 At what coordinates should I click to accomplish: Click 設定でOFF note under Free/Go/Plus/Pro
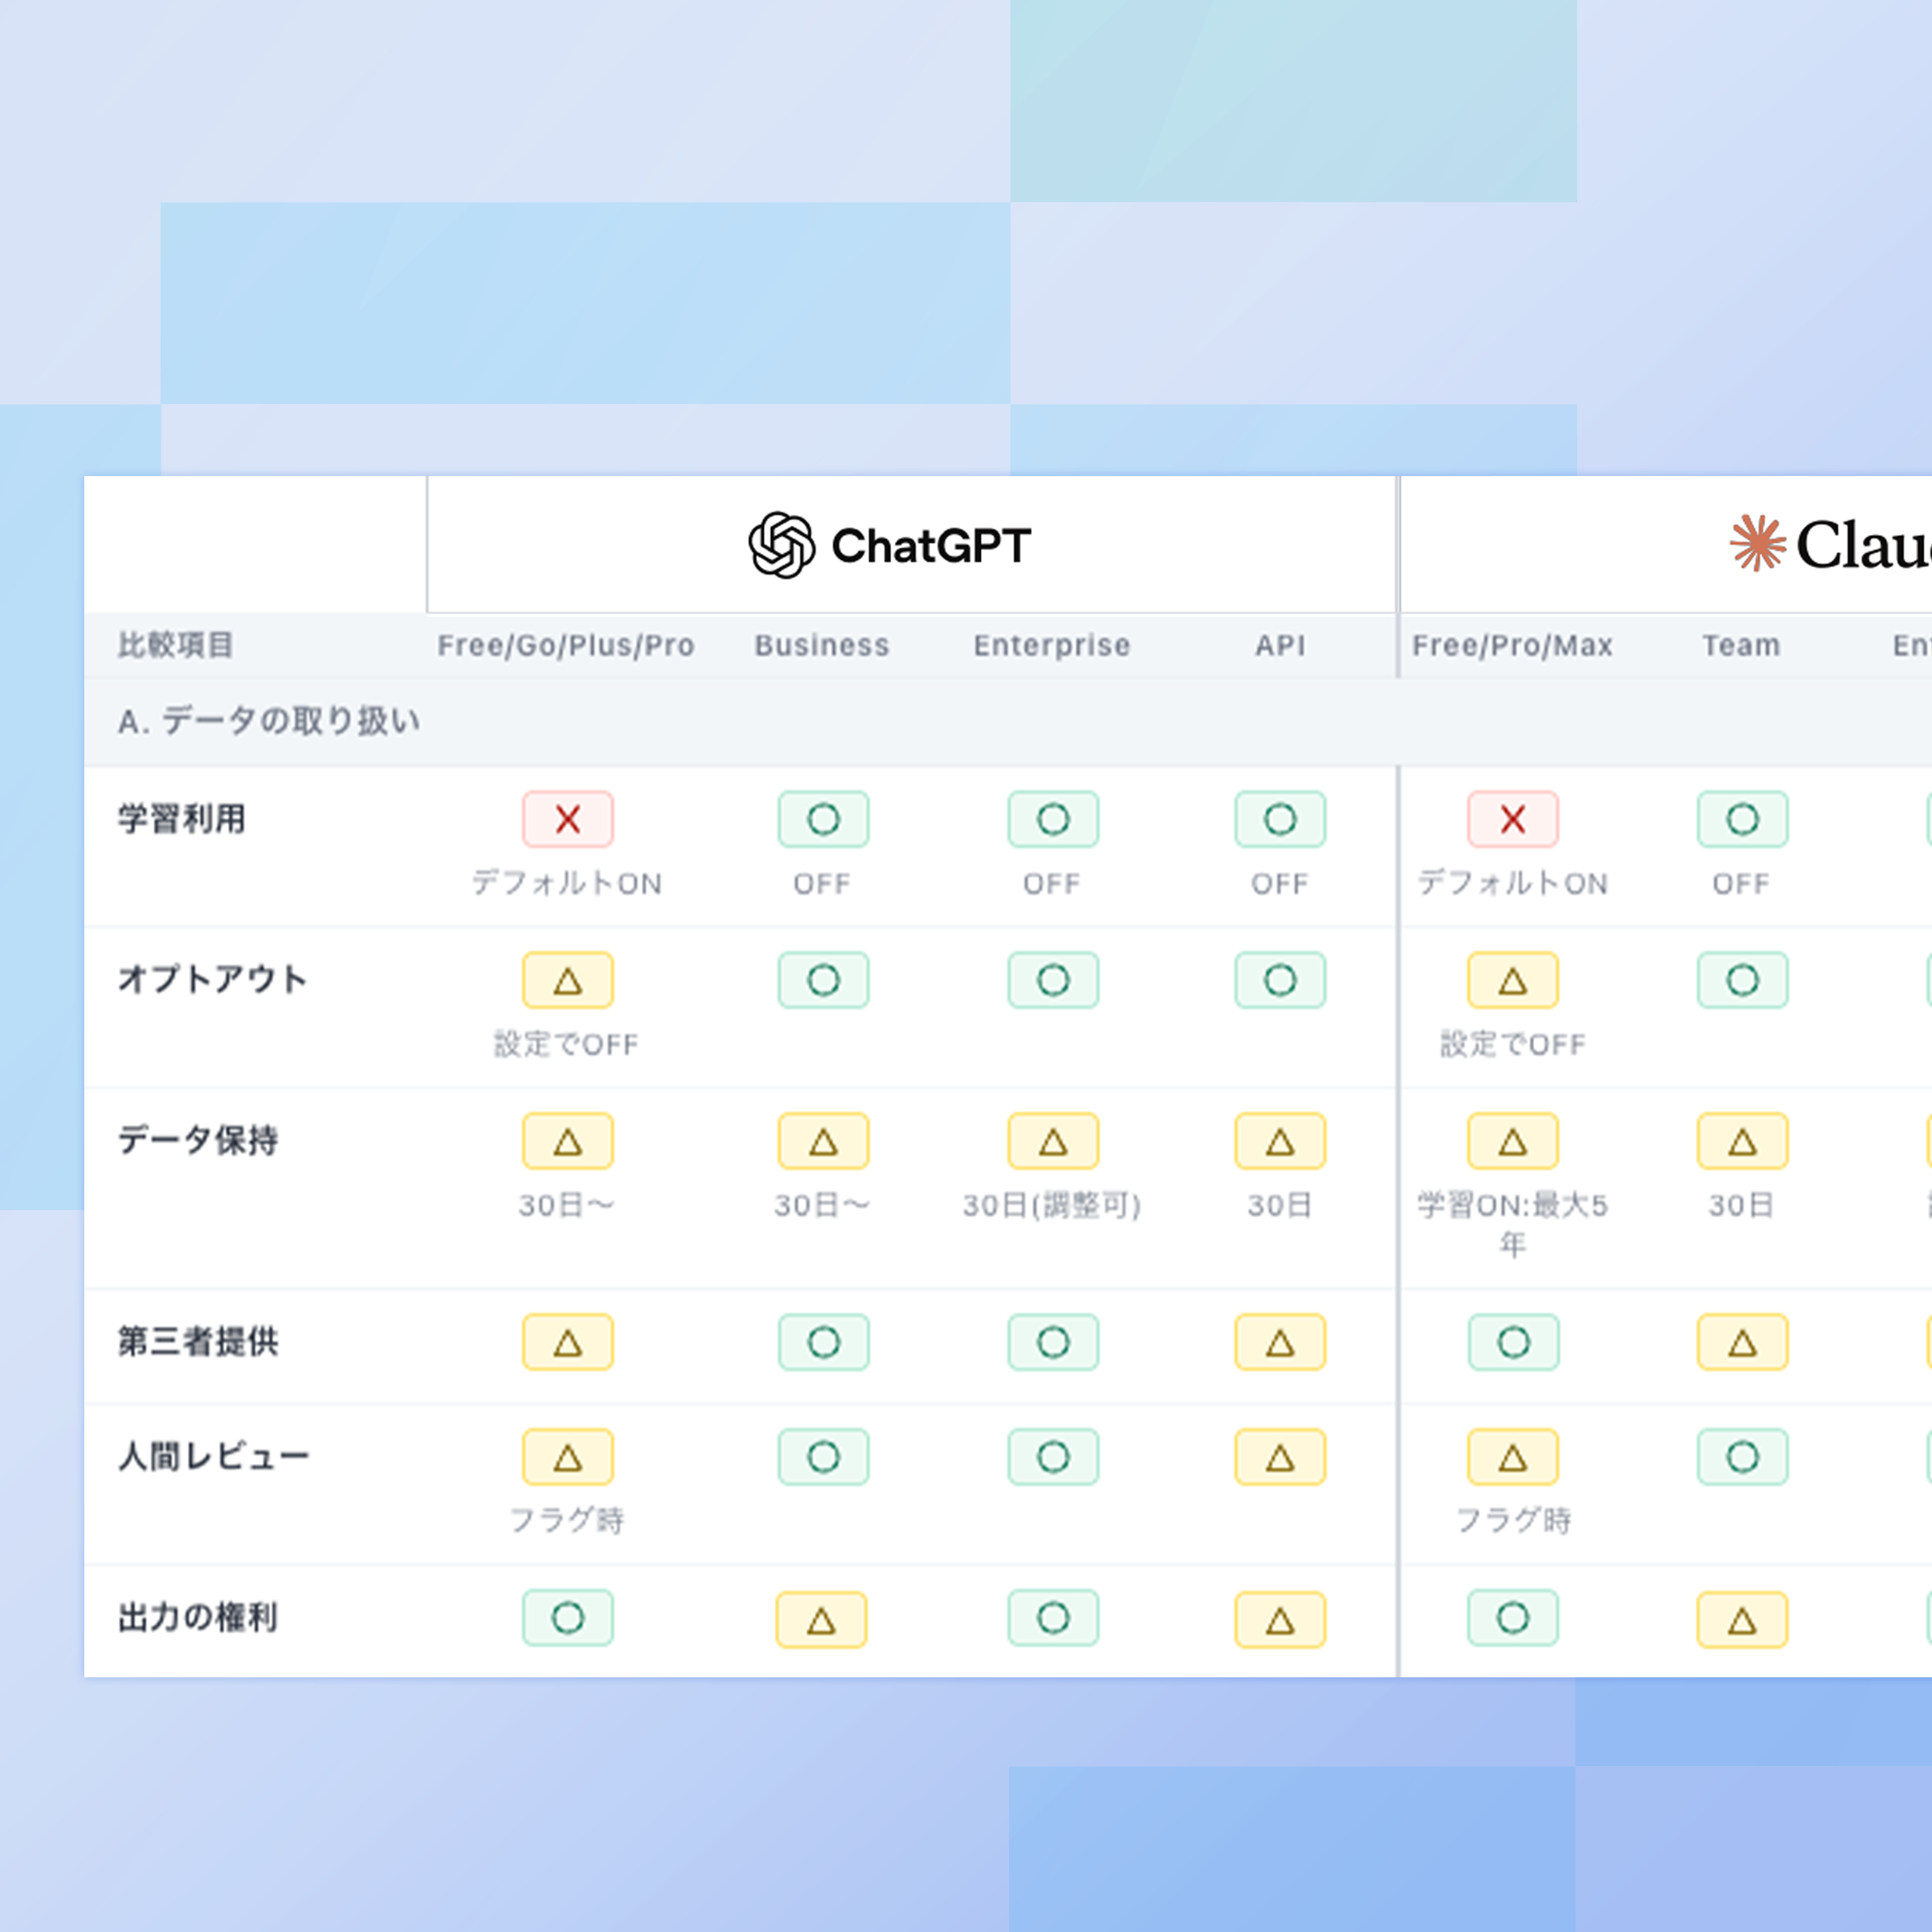[566, 1044]
